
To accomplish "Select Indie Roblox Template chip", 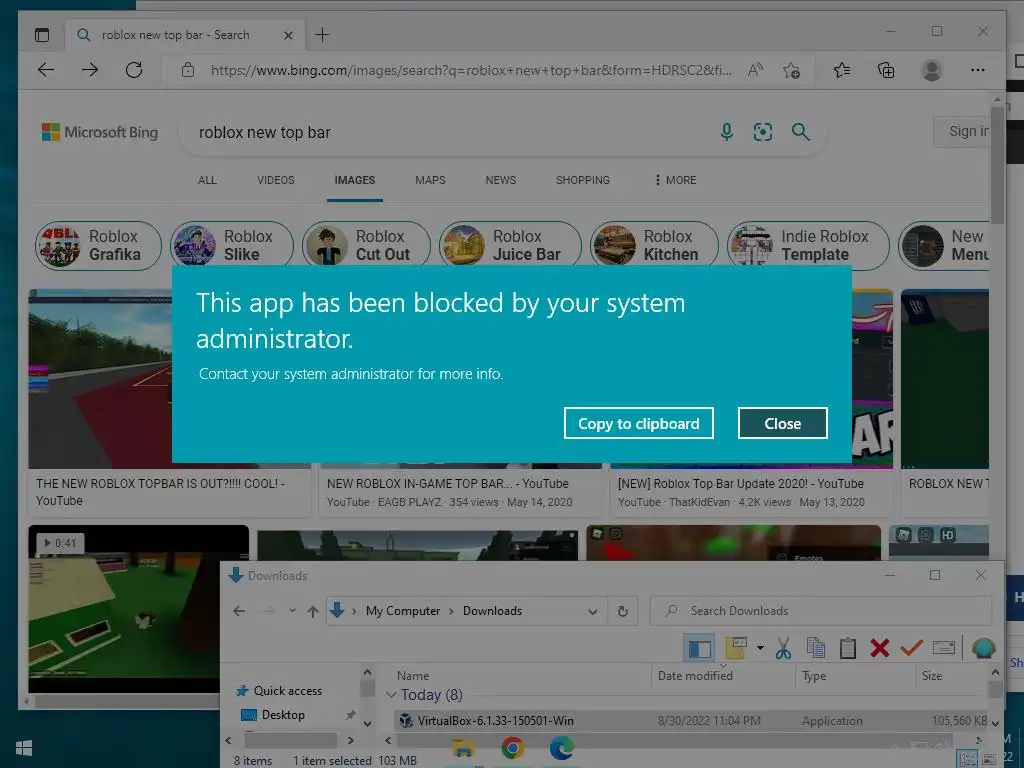I will point(808,246).
